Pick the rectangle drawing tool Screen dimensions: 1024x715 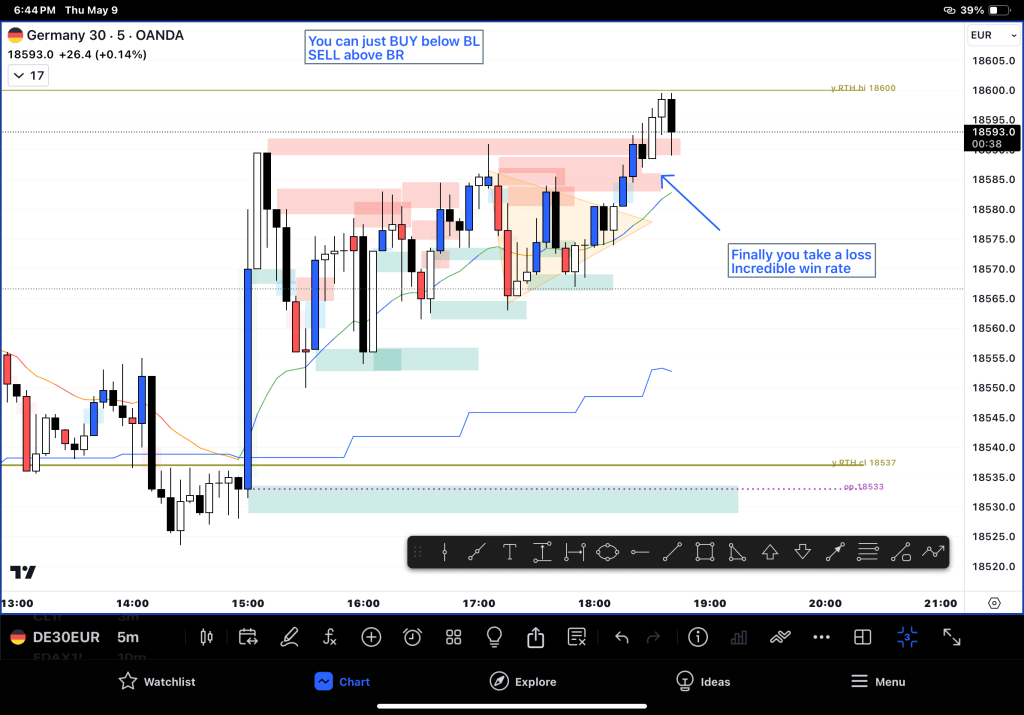click(x=704, y=551)
